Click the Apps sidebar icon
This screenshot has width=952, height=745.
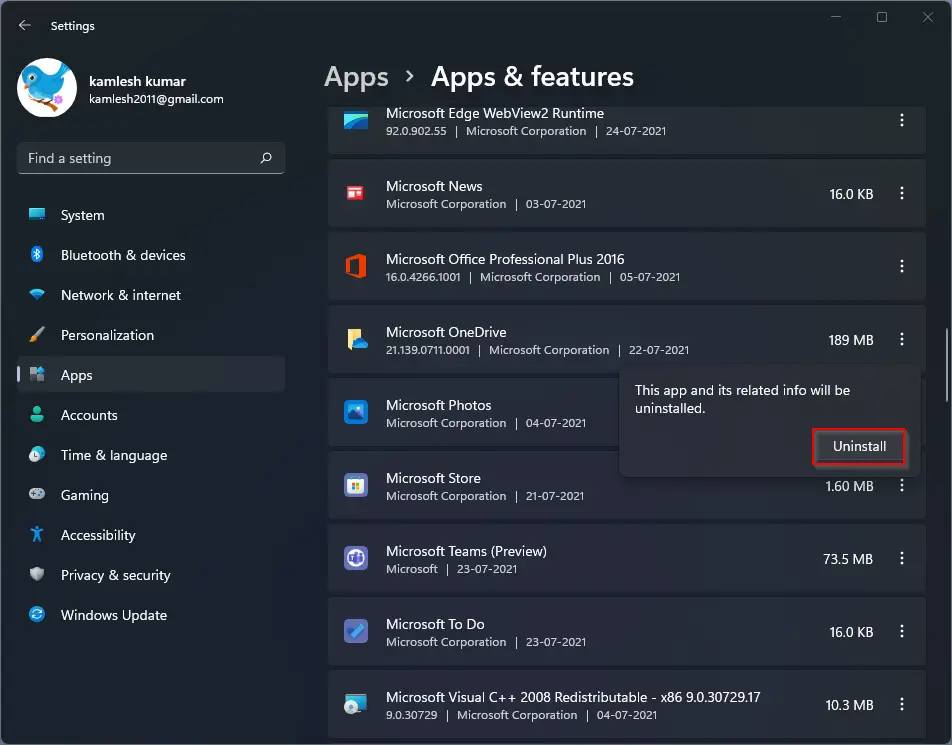(37, 374)
